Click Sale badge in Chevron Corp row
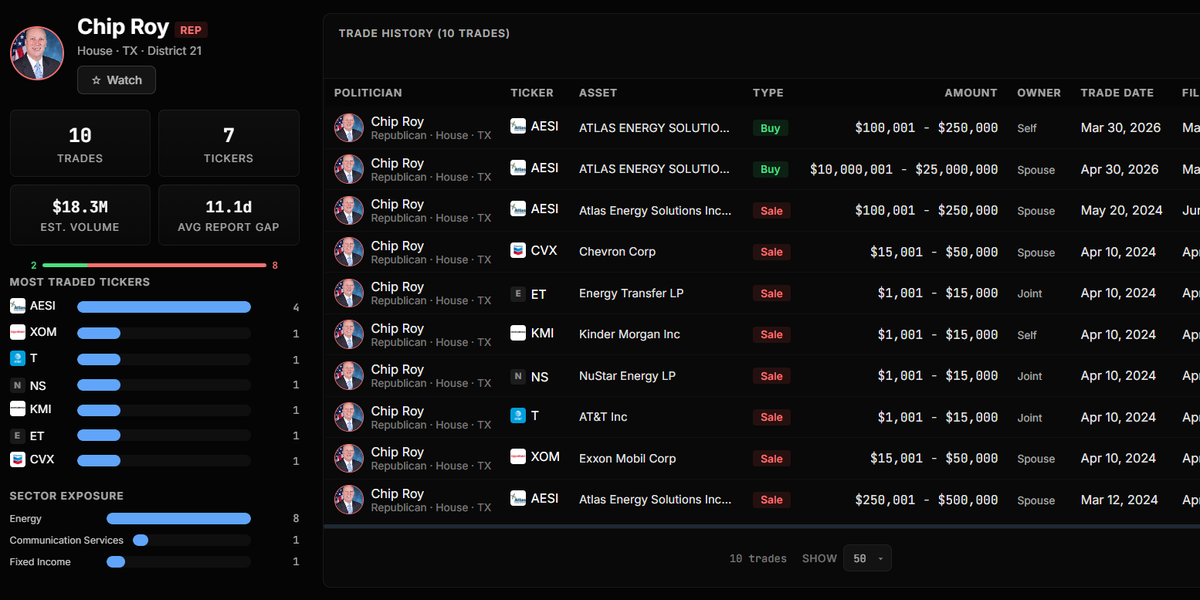Image resolution: width=1200 pixels, height=600 pixels. pos(771,252)
